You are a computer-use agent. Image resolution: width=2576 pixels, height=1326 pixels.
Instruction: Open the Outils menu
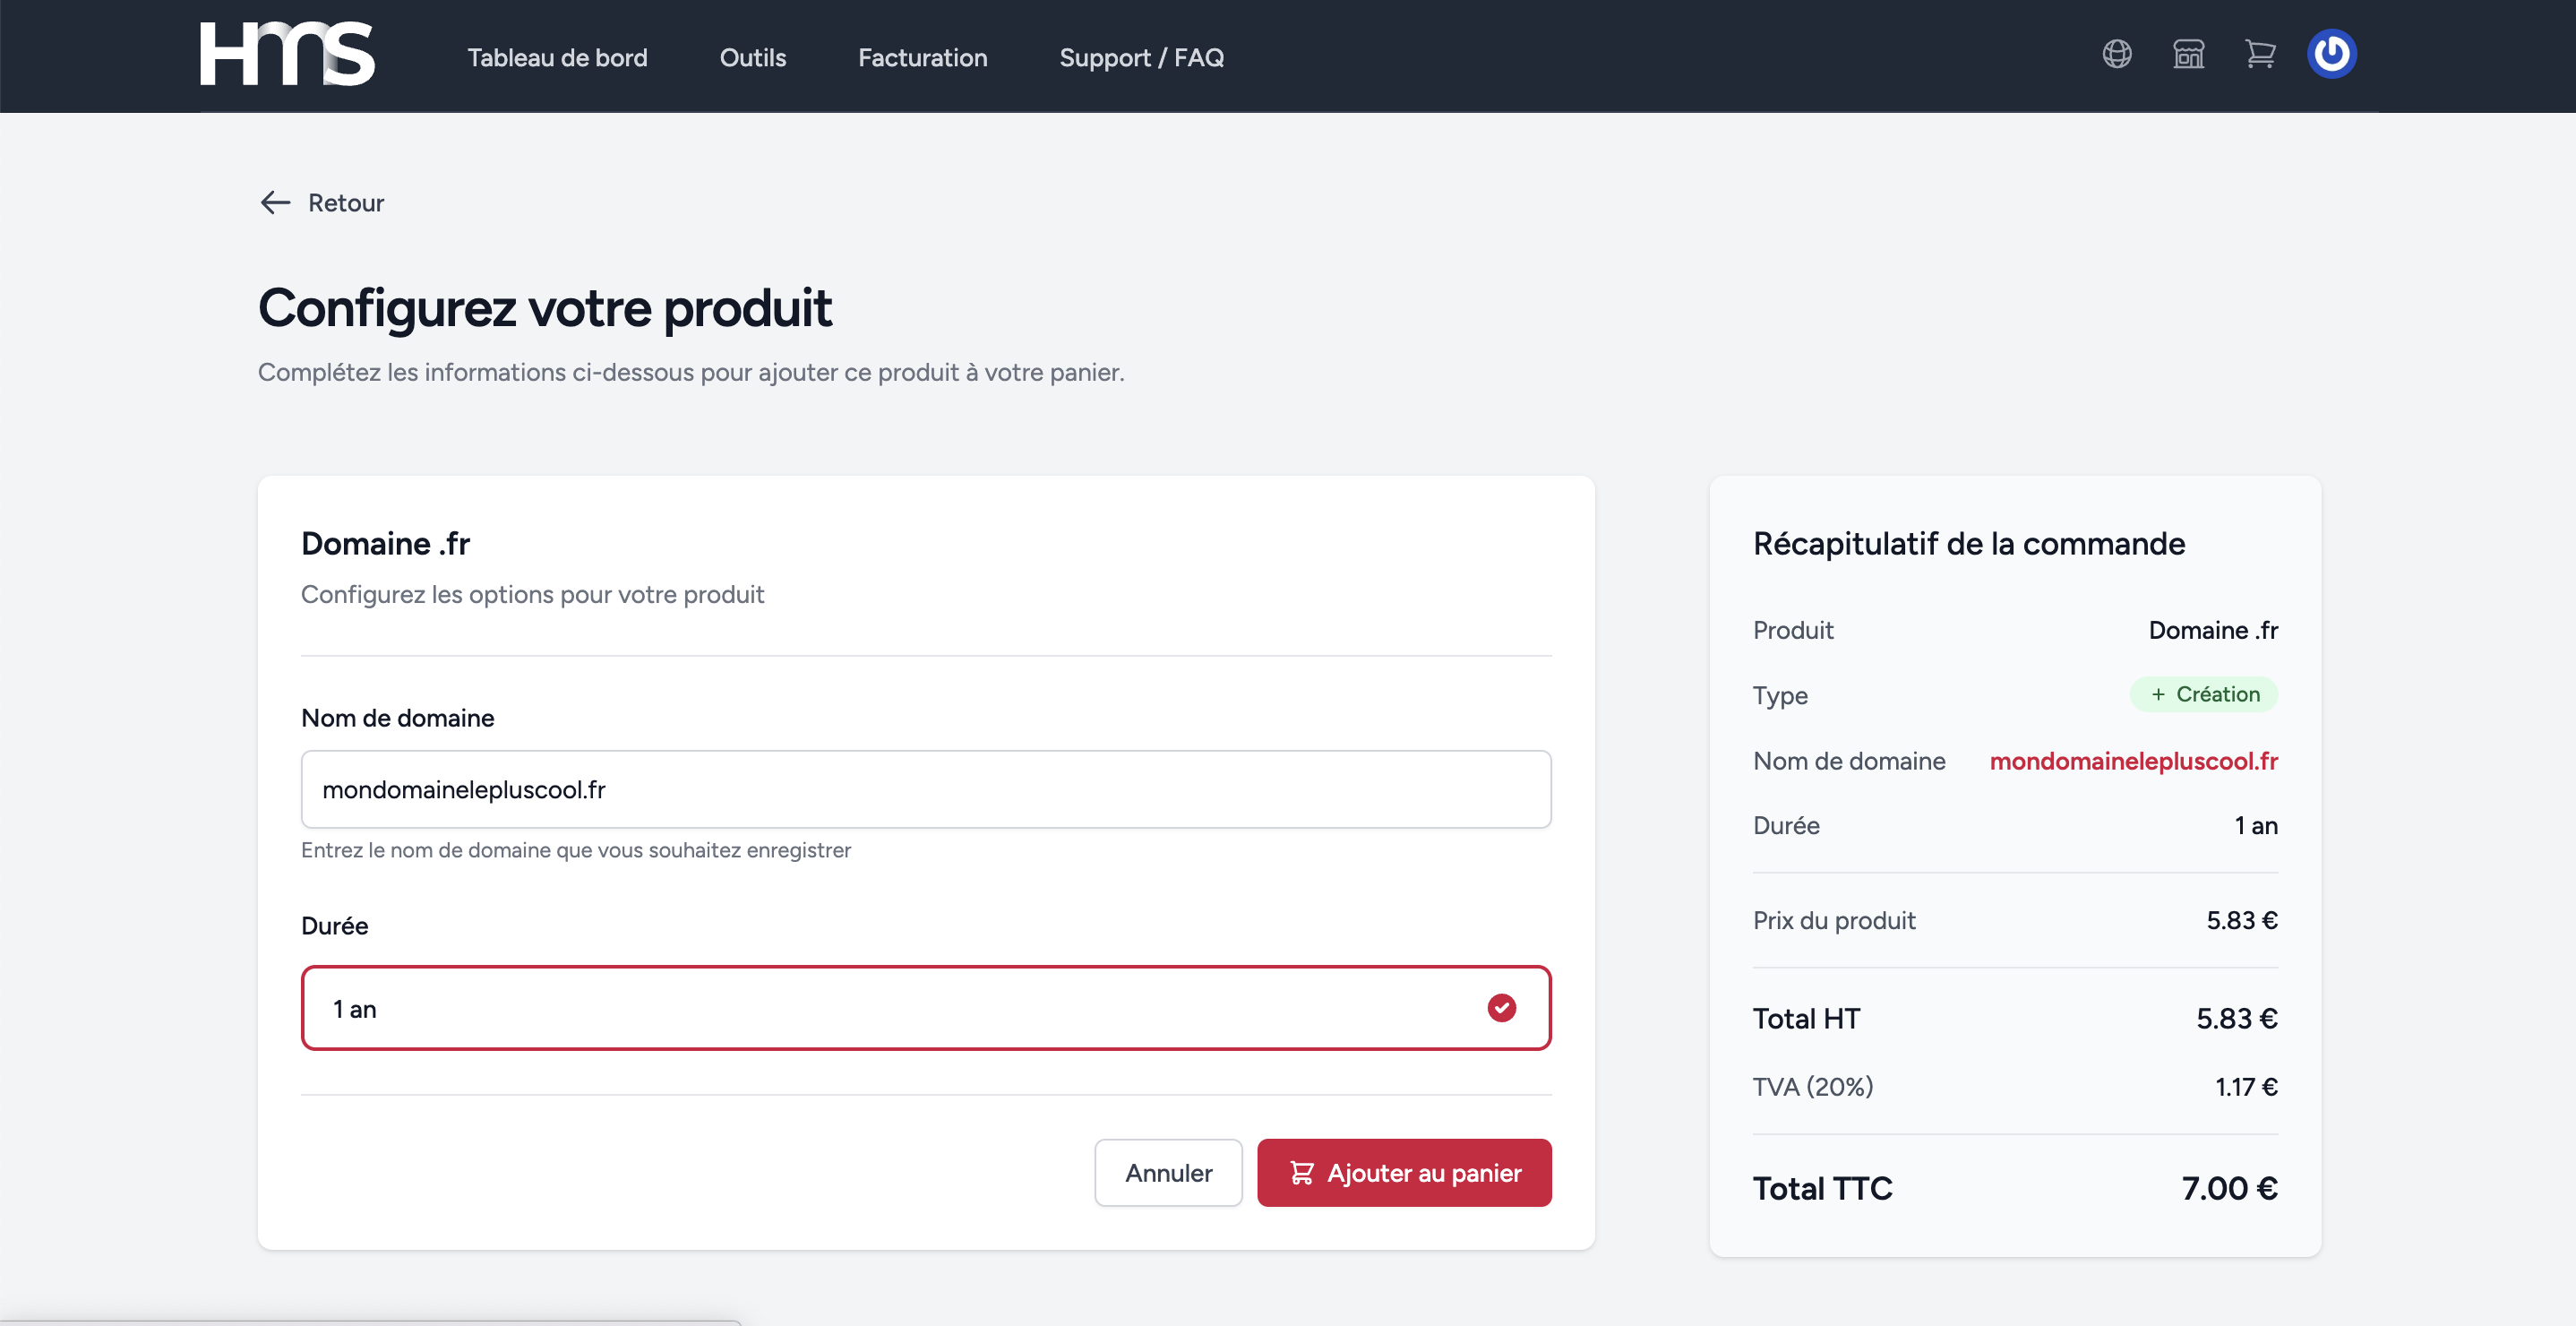pyautogui.click(x=752, y=58)
